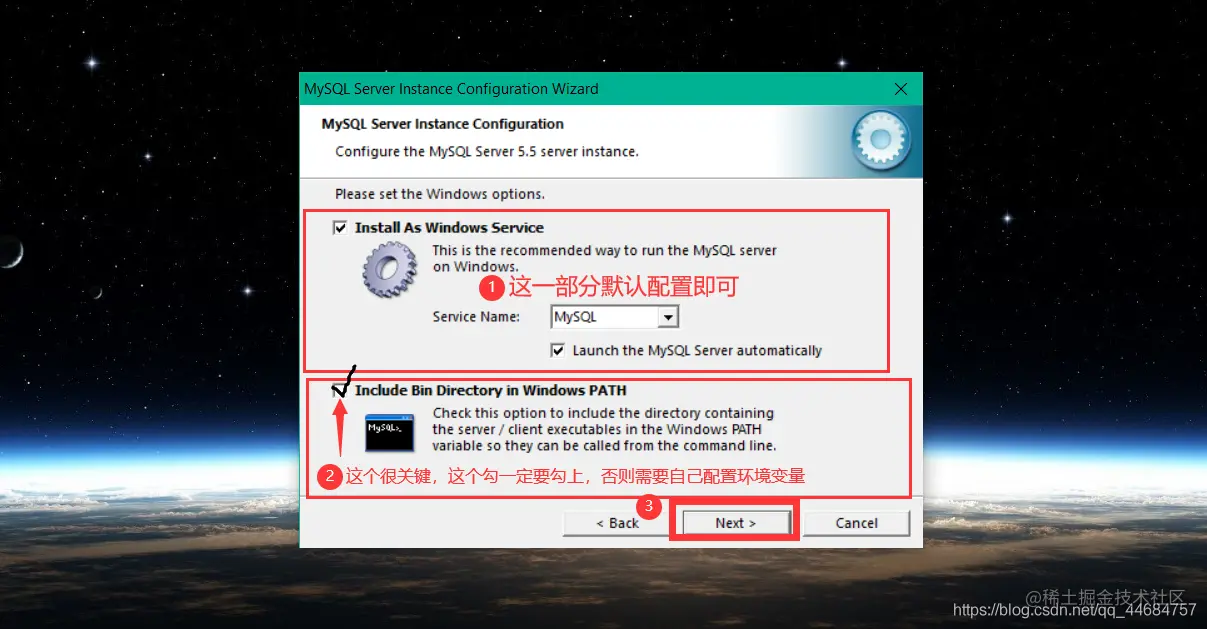The image size is (1207, 629).
Task: Toggle Launch the MySQL Server automatically
Action: click(558, 350)
